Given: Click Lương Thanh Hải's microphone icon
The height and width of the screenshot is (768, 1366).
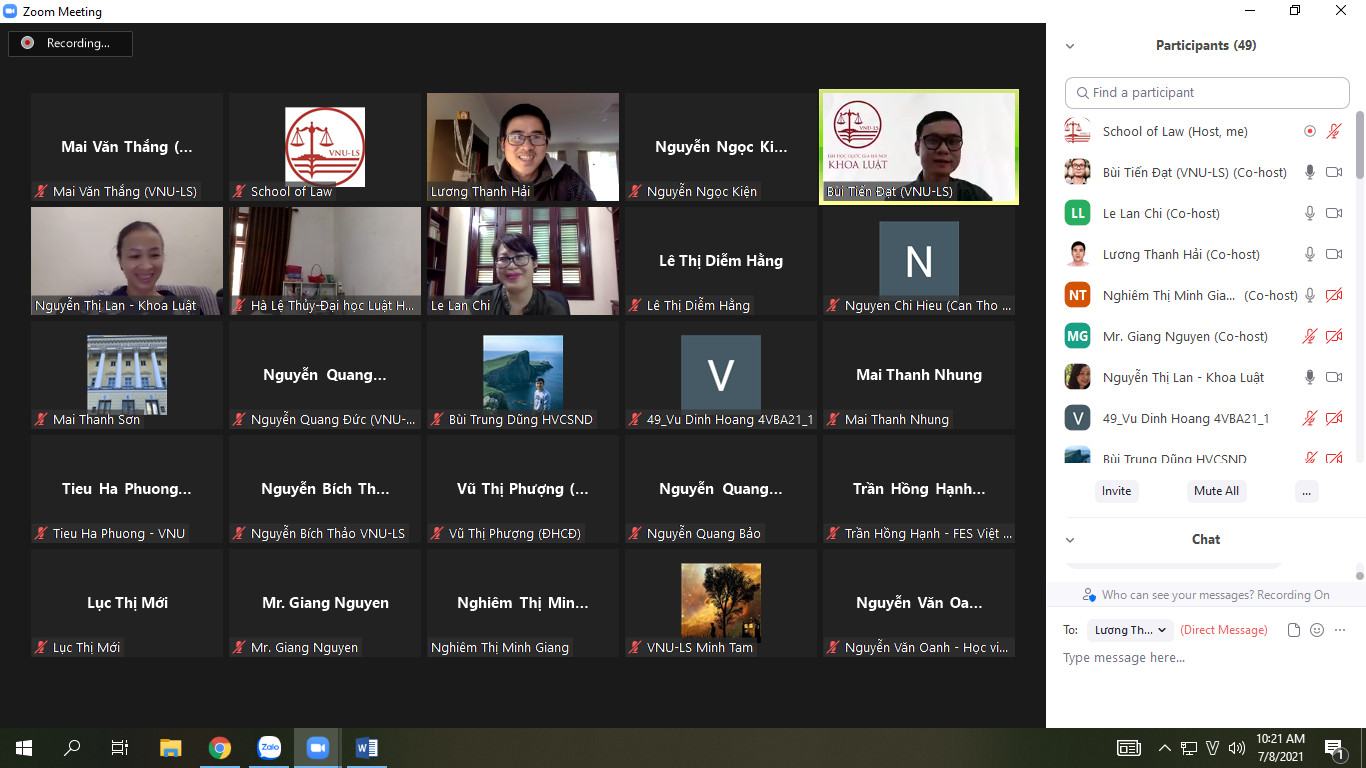Looking at the screenshot, I should point(1309,254).
